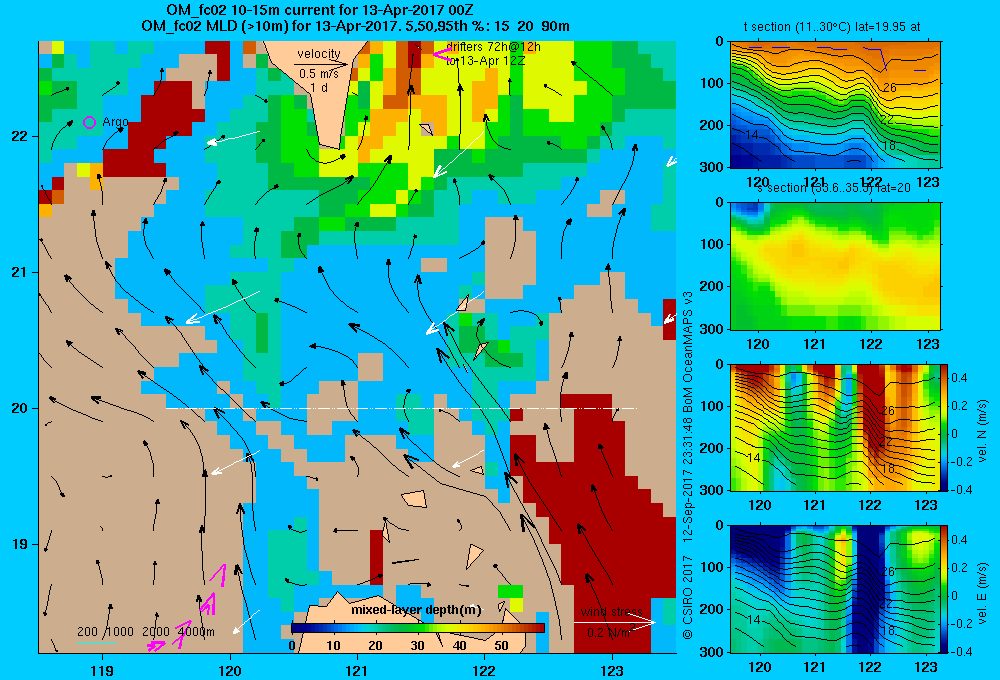Click longitude label 123 on main map axis
The image size is (1000, 680).
(x=612, y=670)
